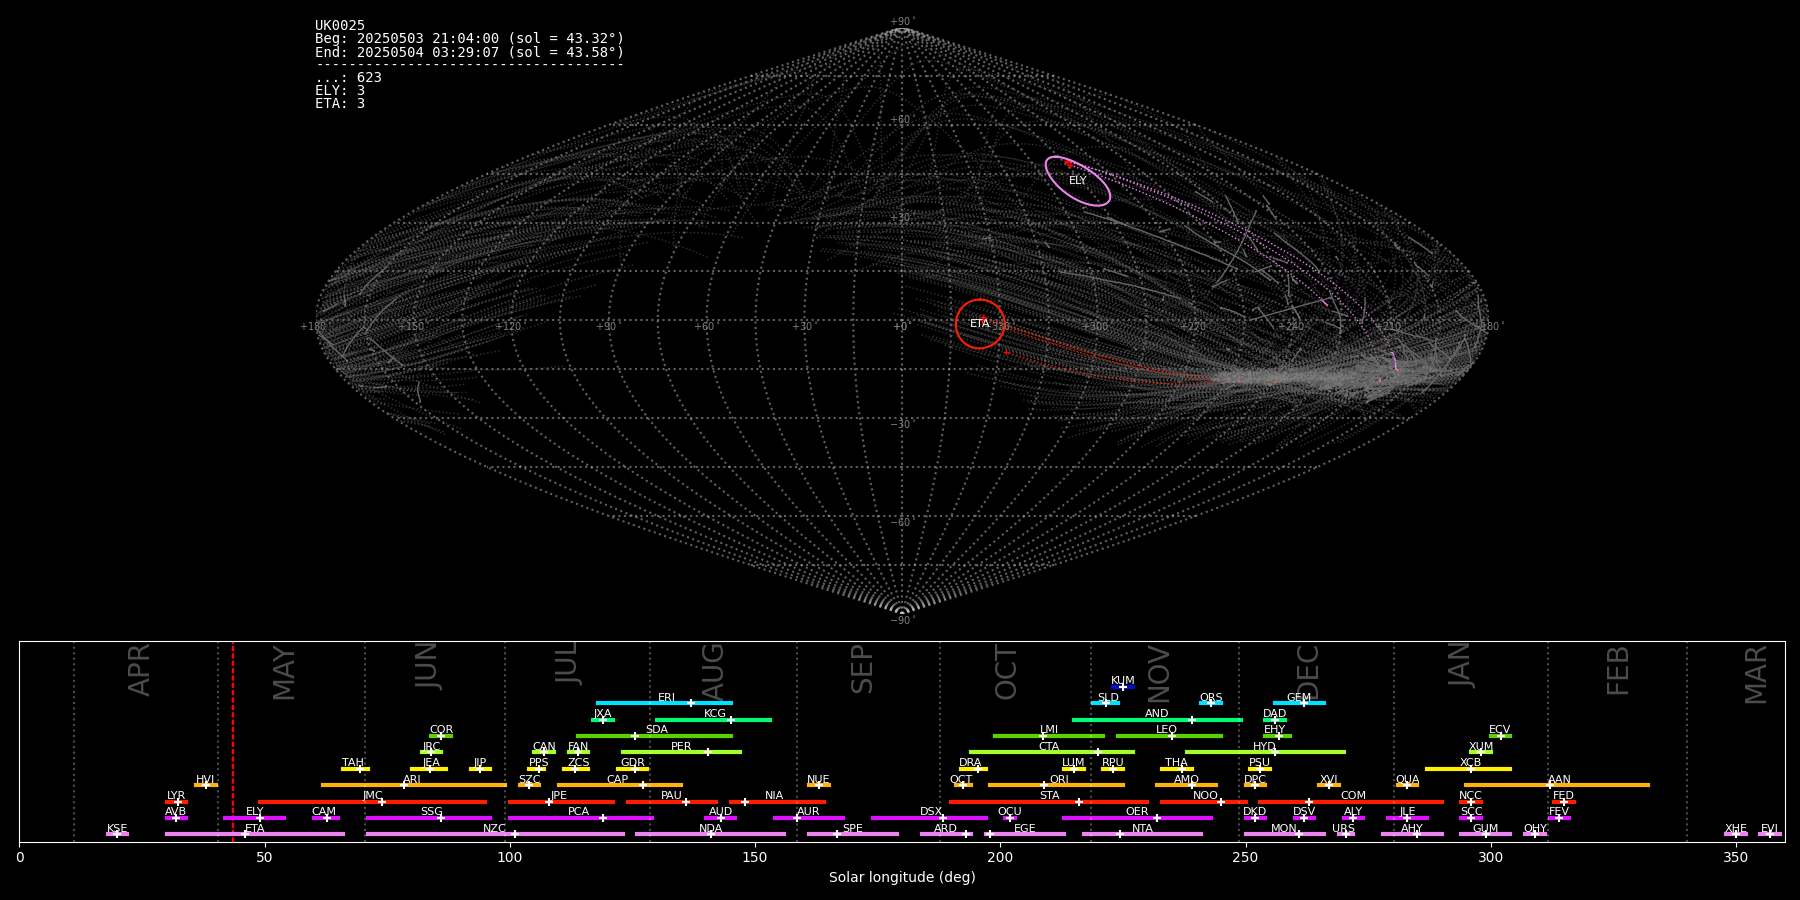Click the SLD shower label in timeline
1800x900 pixels.
tap(1108, 698)
